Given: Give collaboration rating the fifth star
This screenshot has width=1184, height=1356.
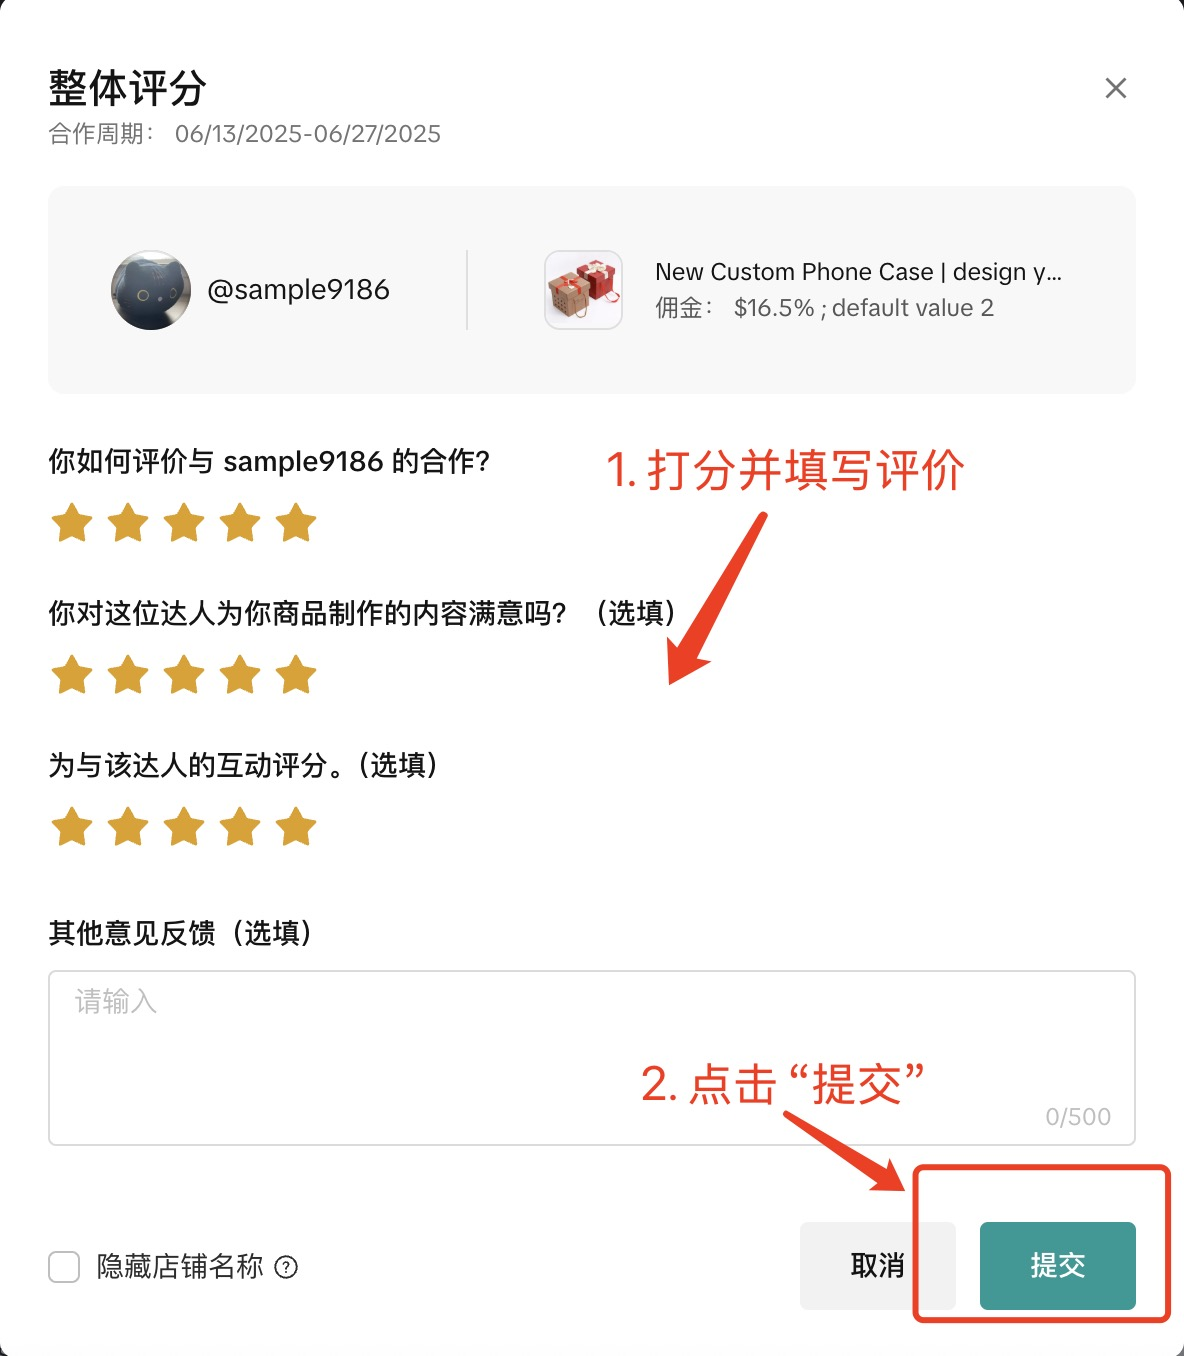Looking at the screenshot, I should (x=296, y=523).
